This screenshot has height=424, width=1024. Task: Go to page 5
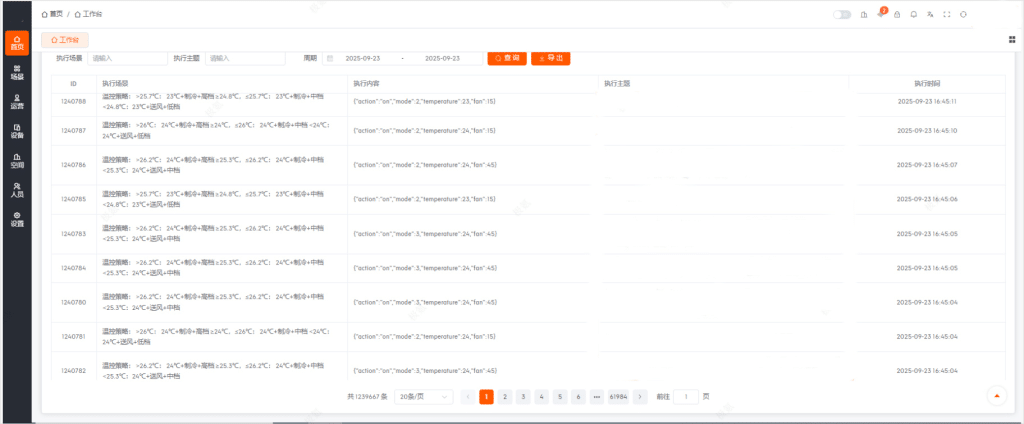tap(560, 397)
